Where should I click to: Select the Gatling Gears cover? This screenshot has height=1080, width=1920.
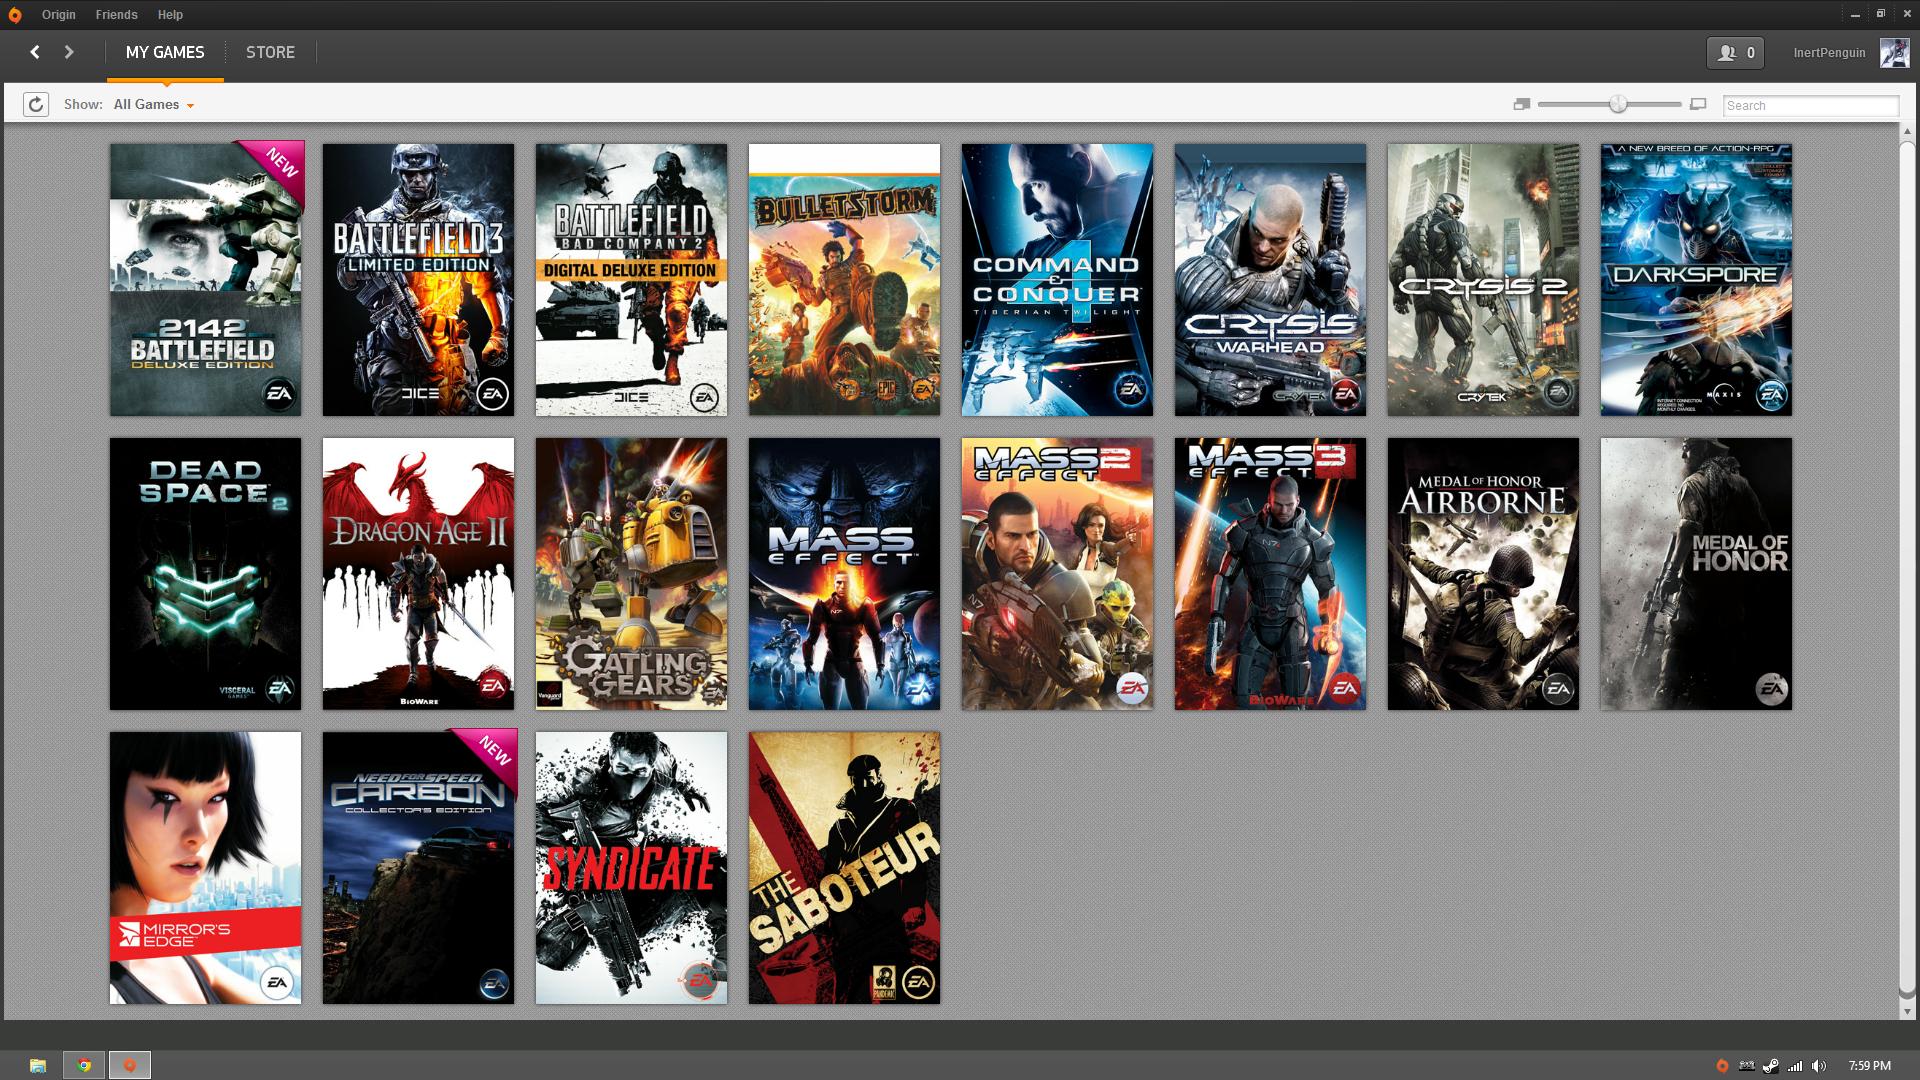[631, 573]
